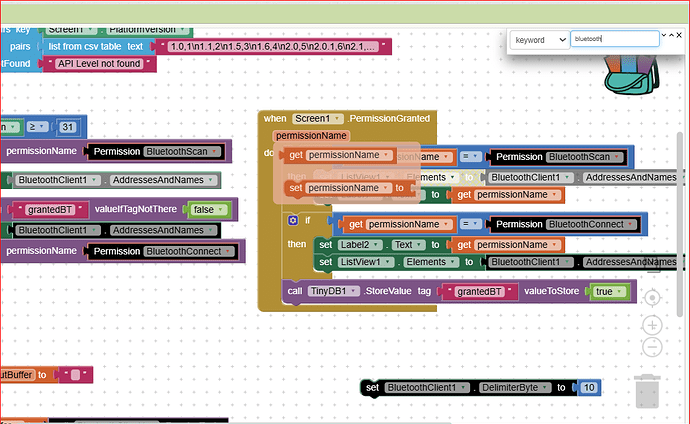Select the API Level not found text
The image size is (690, 424).
pos(99,64)
